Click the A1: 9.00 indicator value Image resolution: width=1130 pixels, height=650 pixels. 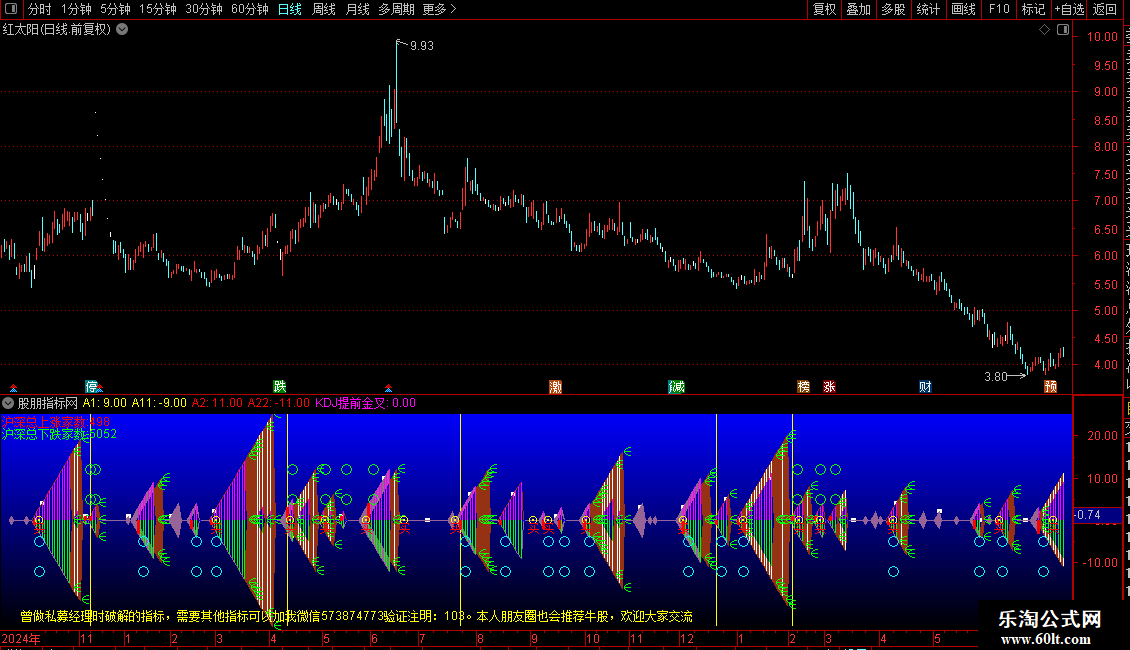click(104, 403)
